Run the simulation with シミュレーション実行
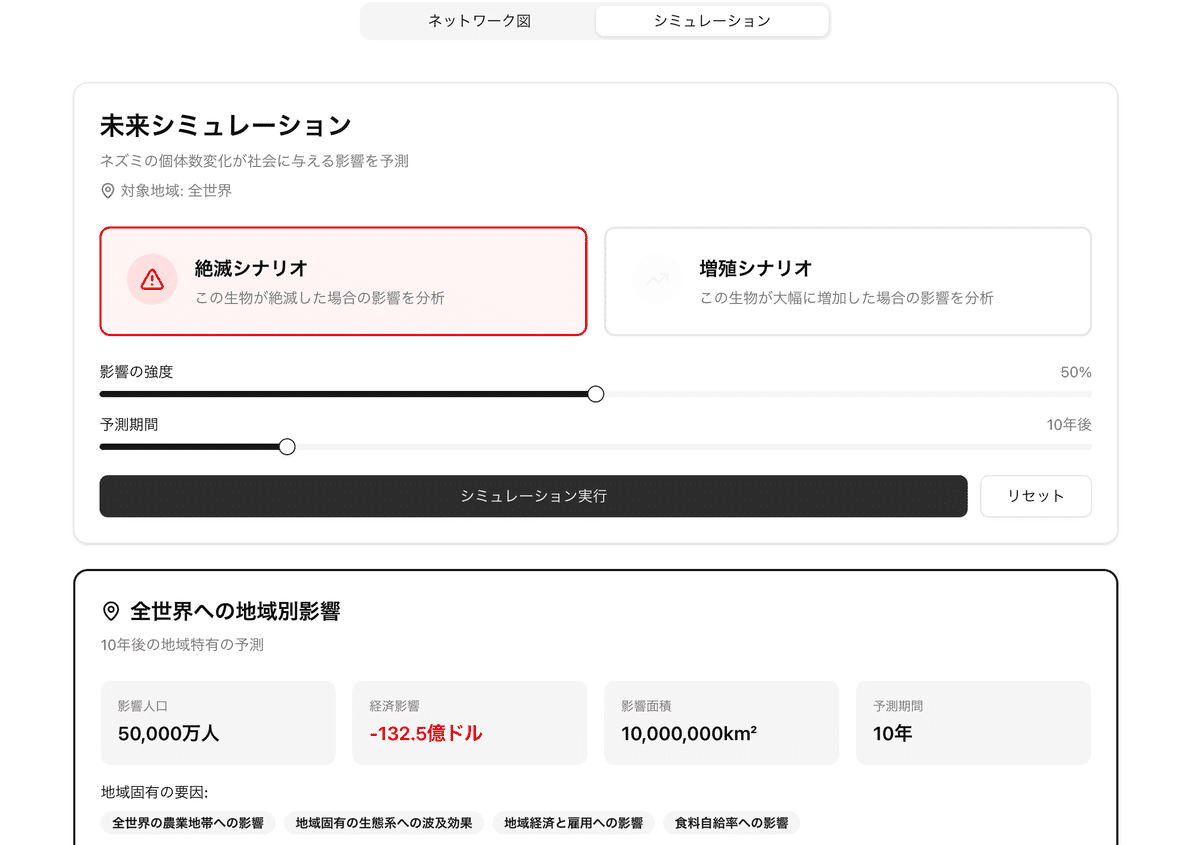The image size is (1200, 845). coord(534,496)
